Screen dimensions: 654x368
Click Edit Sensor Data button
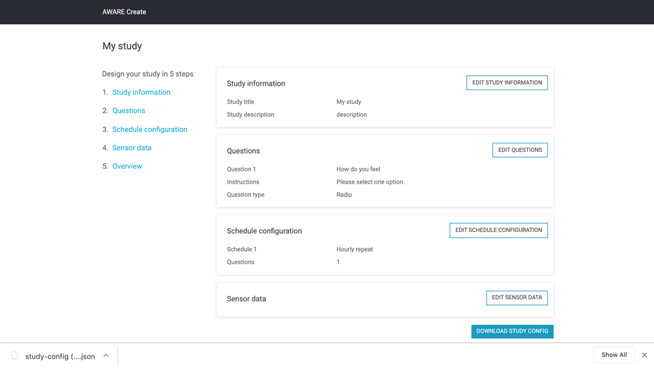(x=517, y=298)
